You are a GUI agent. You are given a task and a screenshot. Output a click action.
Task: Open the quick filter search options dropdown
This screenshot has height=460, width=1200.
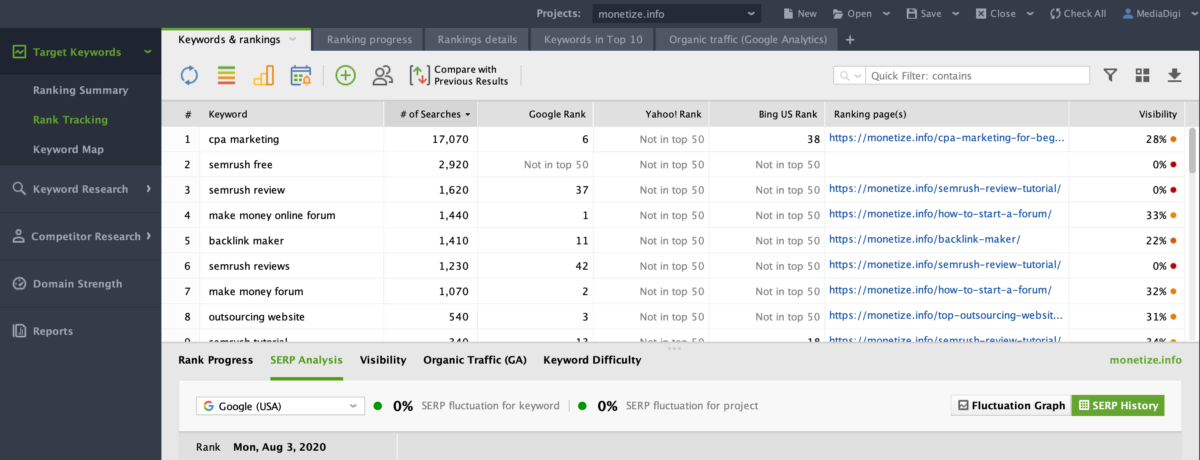click(850, 75)
